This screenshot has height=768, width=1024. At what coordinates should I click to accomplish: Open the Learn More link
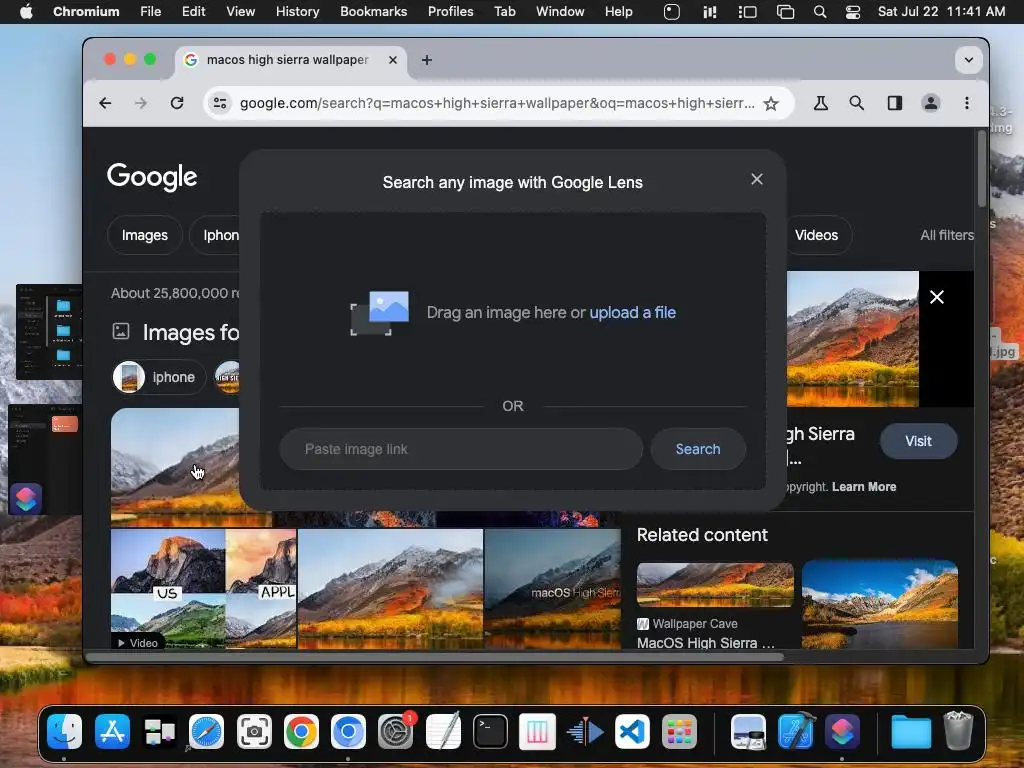click(863, 487)
